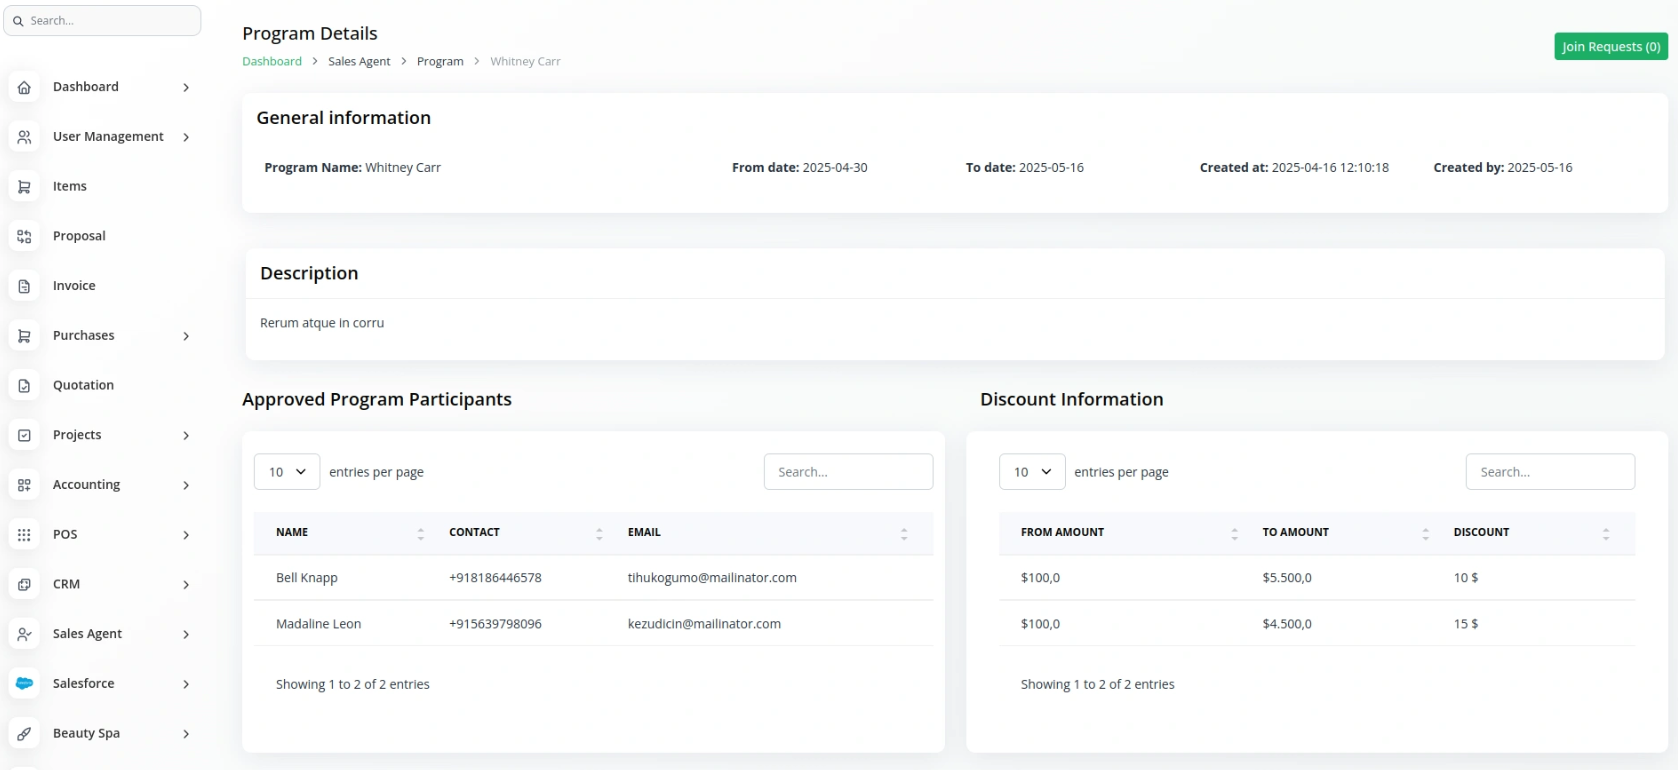Viewport: 1678px width, 770px height.
Task: Click the Sales Agent person icon
Action: point(24,634)
